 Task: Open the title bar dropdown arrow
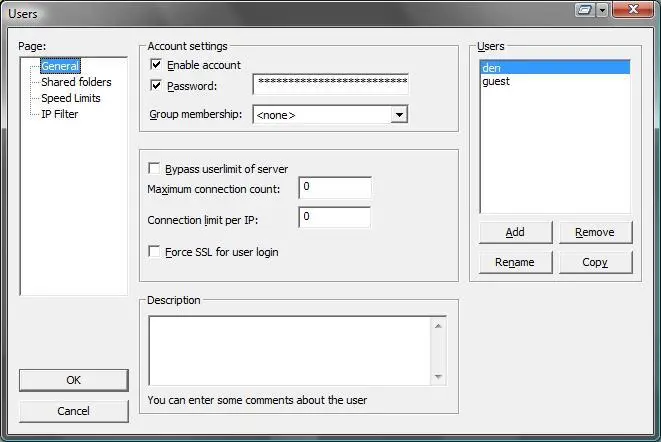pos(602,10)
